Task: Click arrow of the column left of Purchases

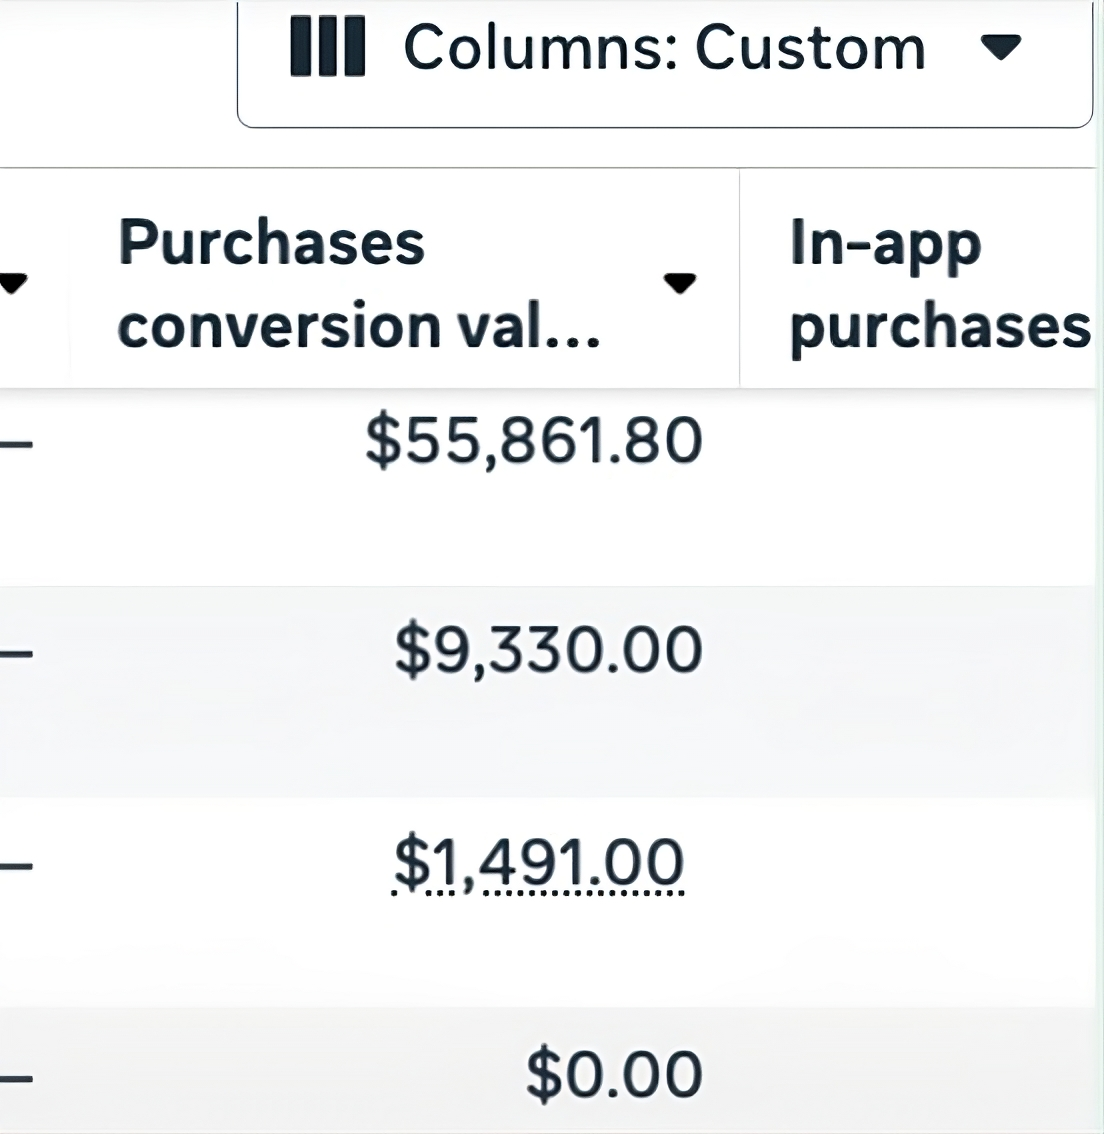Action: (10, 285)
